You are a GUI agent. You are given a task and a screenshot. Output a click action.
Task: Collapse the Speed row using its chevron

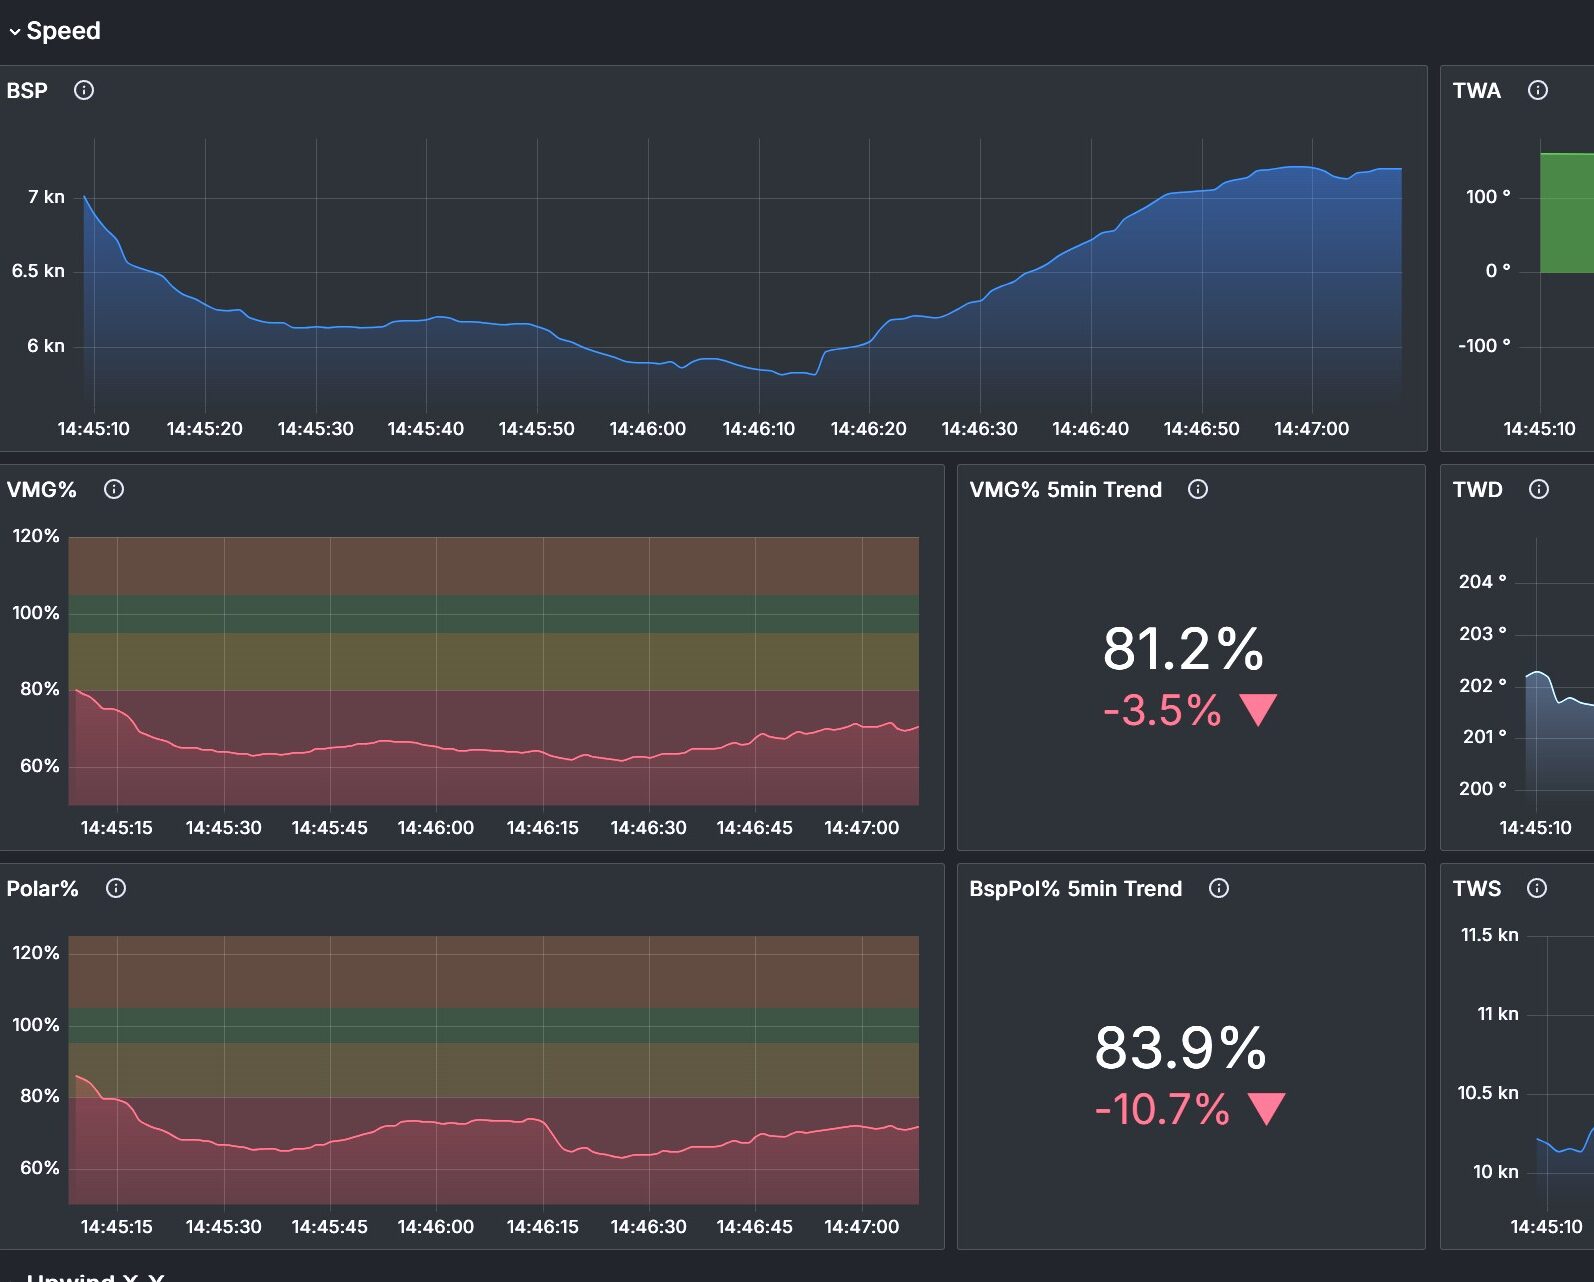pos(15,32)
